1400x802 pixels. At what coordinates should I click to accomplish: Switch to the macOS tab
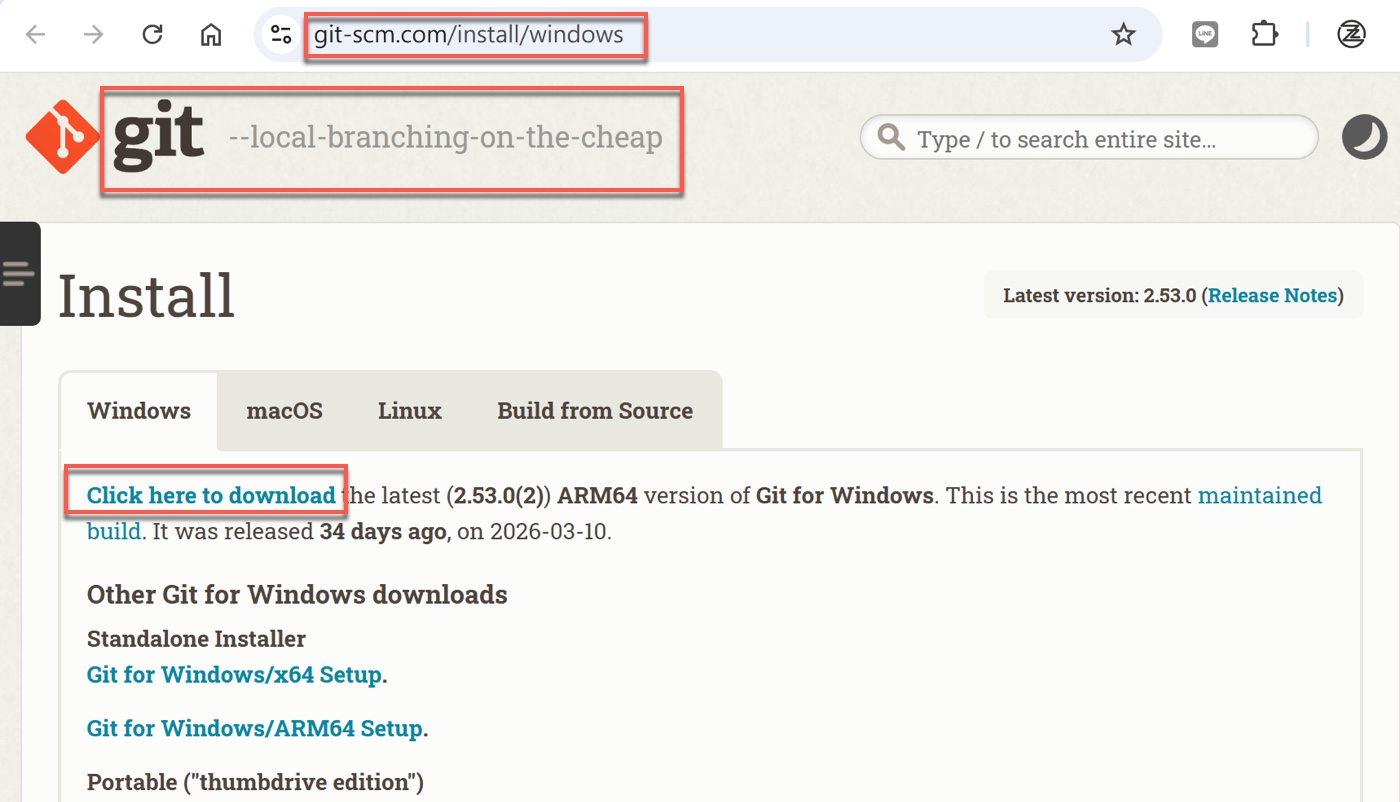coord(284,411)
